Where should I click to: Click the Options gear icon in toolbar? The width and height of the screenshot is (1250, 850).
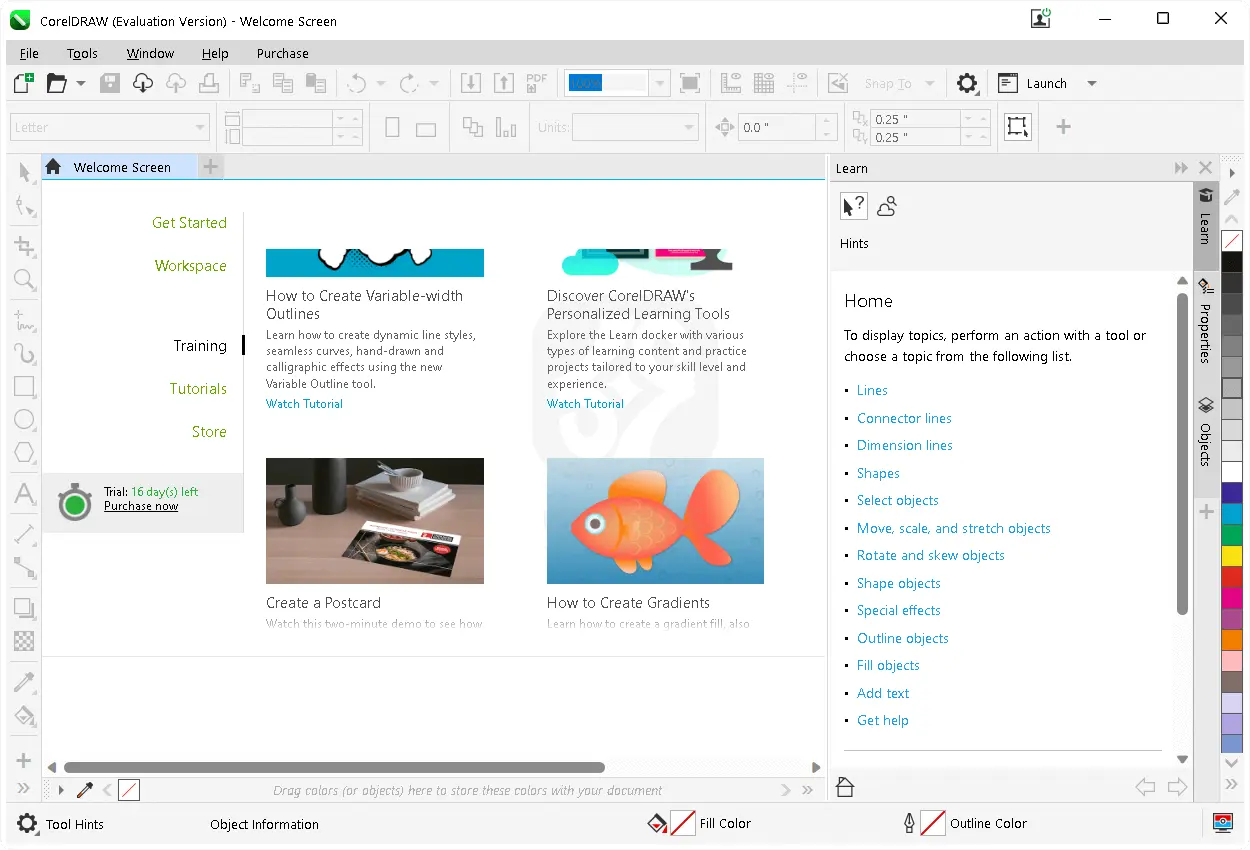967,84
